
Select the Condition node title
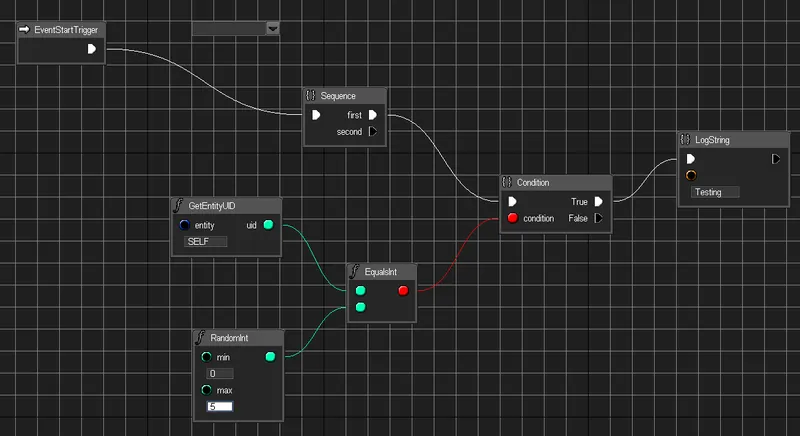pyautogui.click(x=533, y=183)
